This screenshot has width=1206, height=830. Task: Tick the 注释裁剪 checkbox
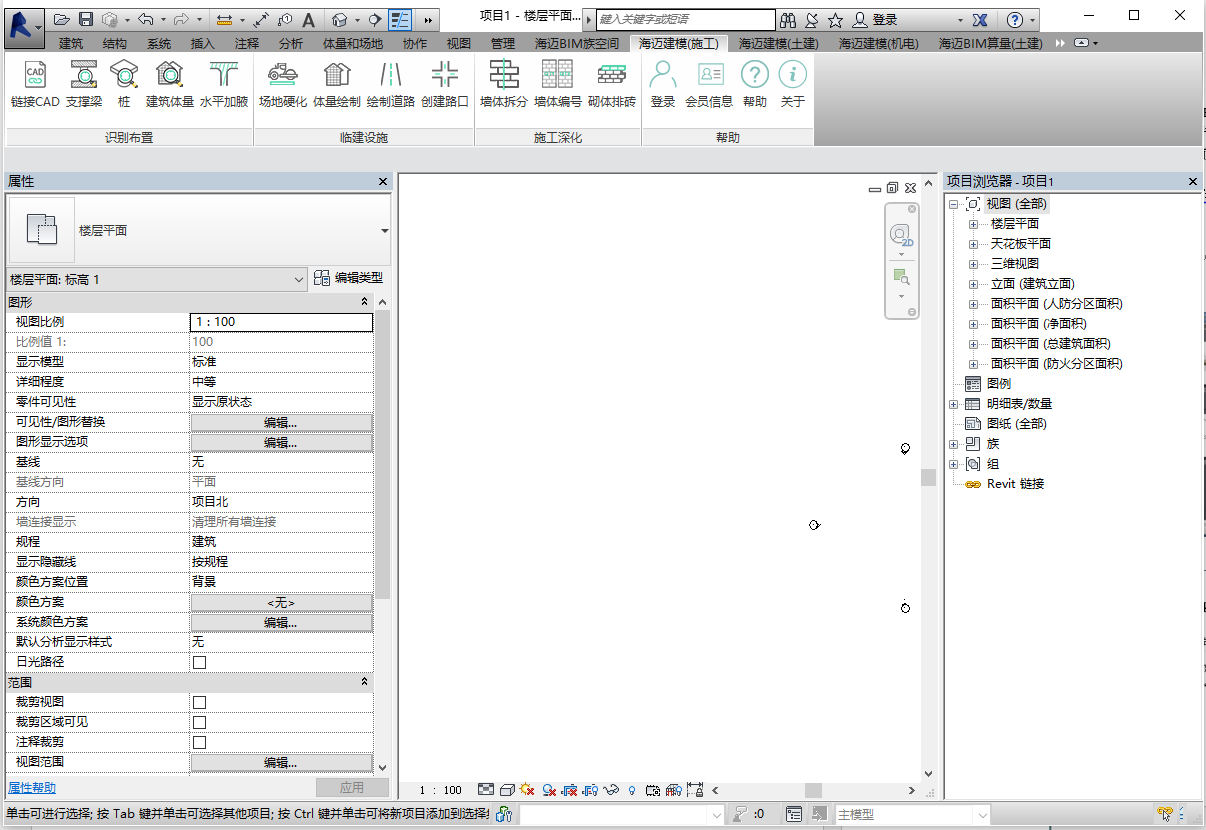(x=199, y=742)
